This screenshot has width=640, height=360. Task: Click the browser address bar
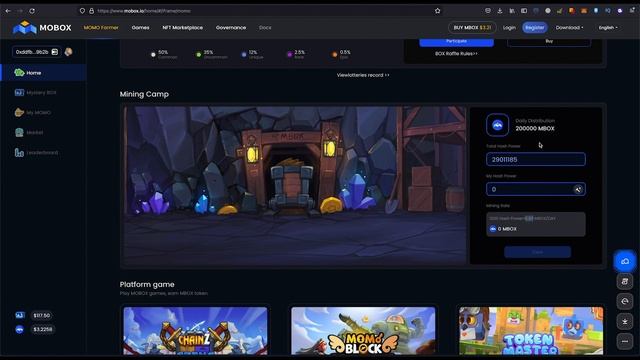[x=261, y=11]
